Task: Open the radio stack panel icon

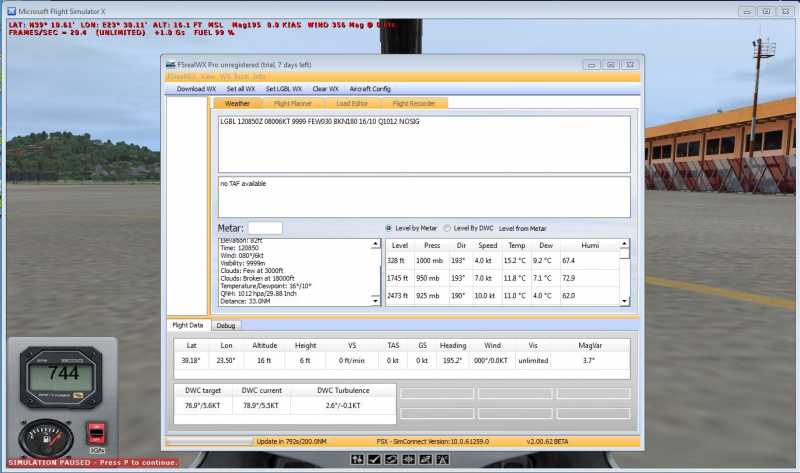Action: (425, 460)
